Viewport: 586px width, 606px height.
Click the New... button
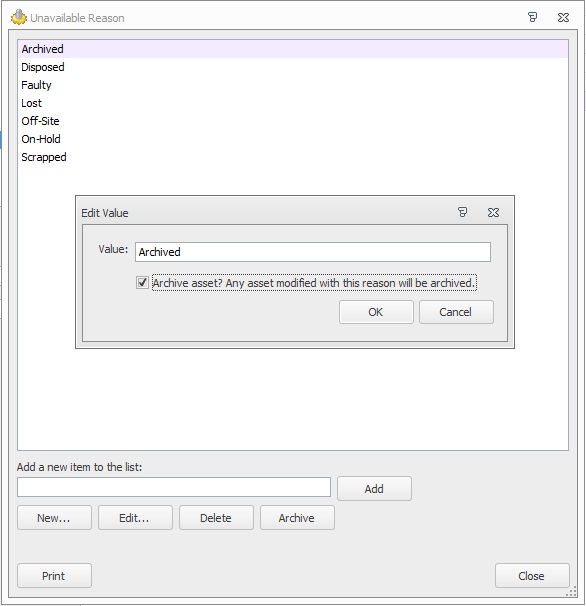(54, 517)
